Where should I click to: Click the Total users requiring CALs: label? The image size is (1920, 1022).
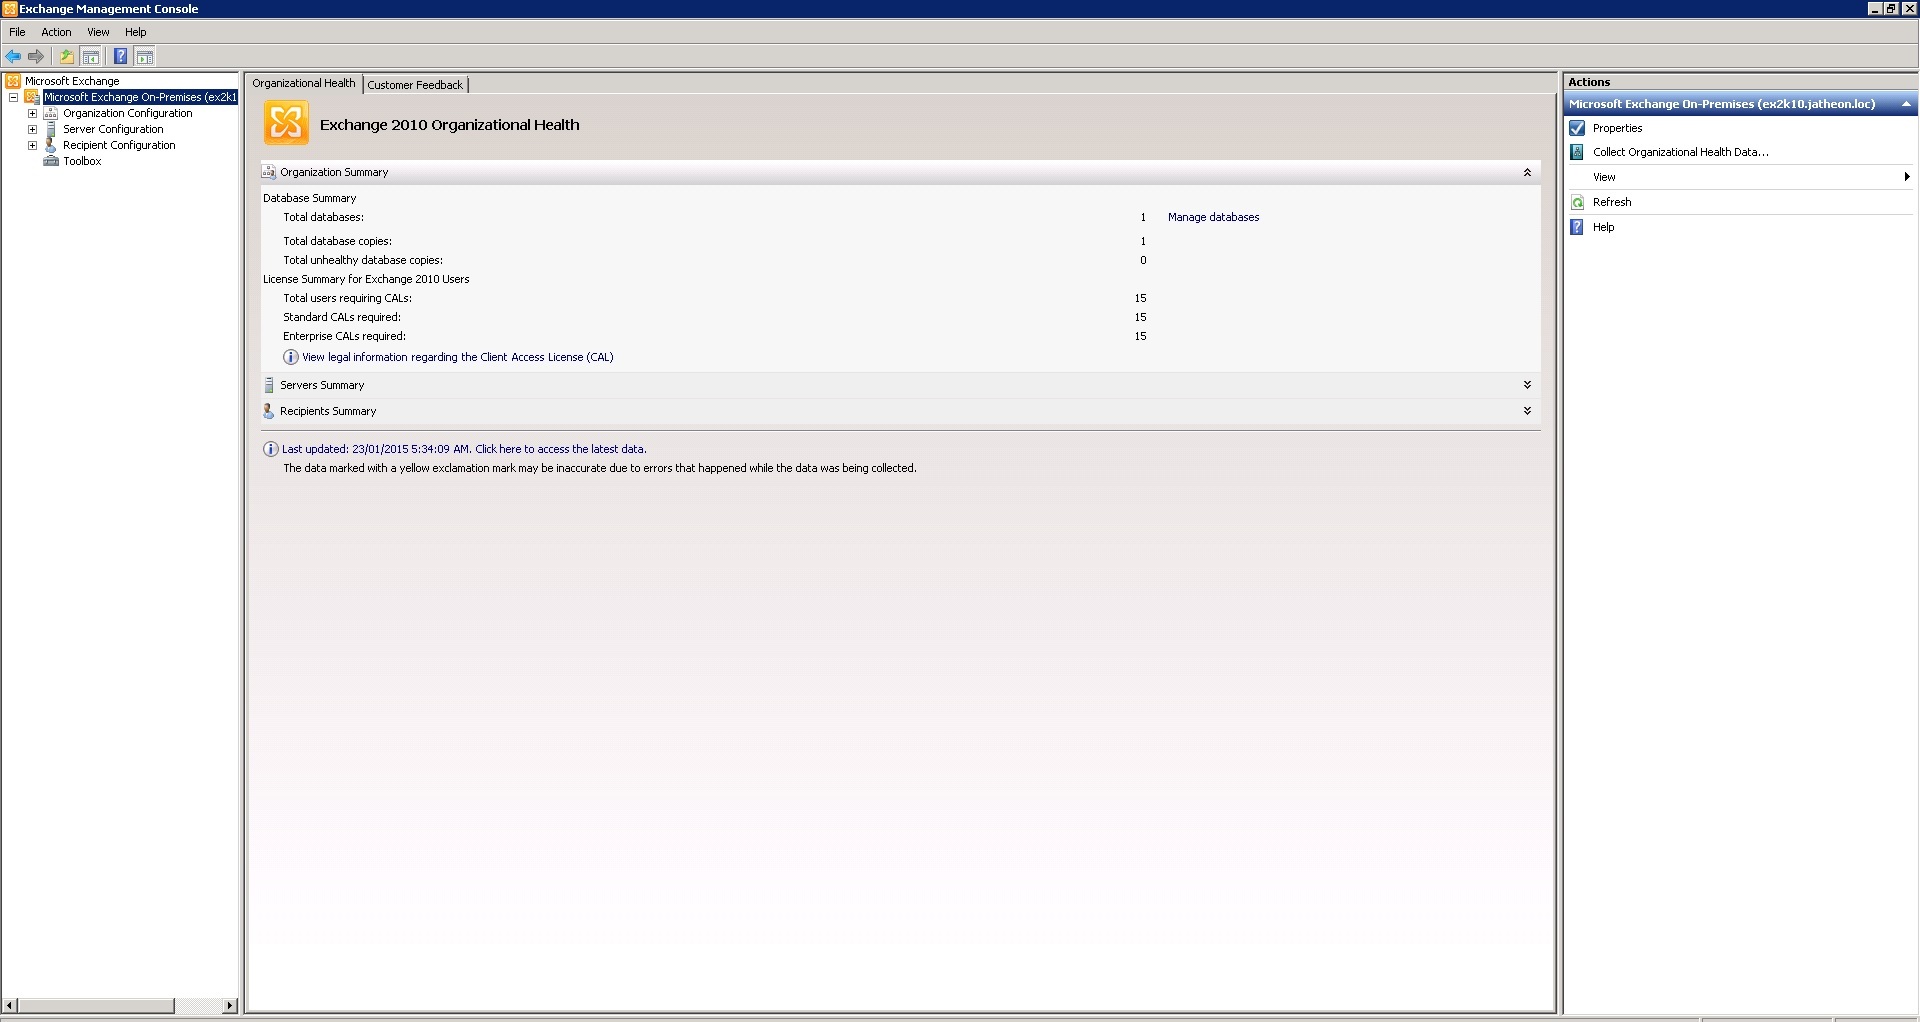[347, 298]
